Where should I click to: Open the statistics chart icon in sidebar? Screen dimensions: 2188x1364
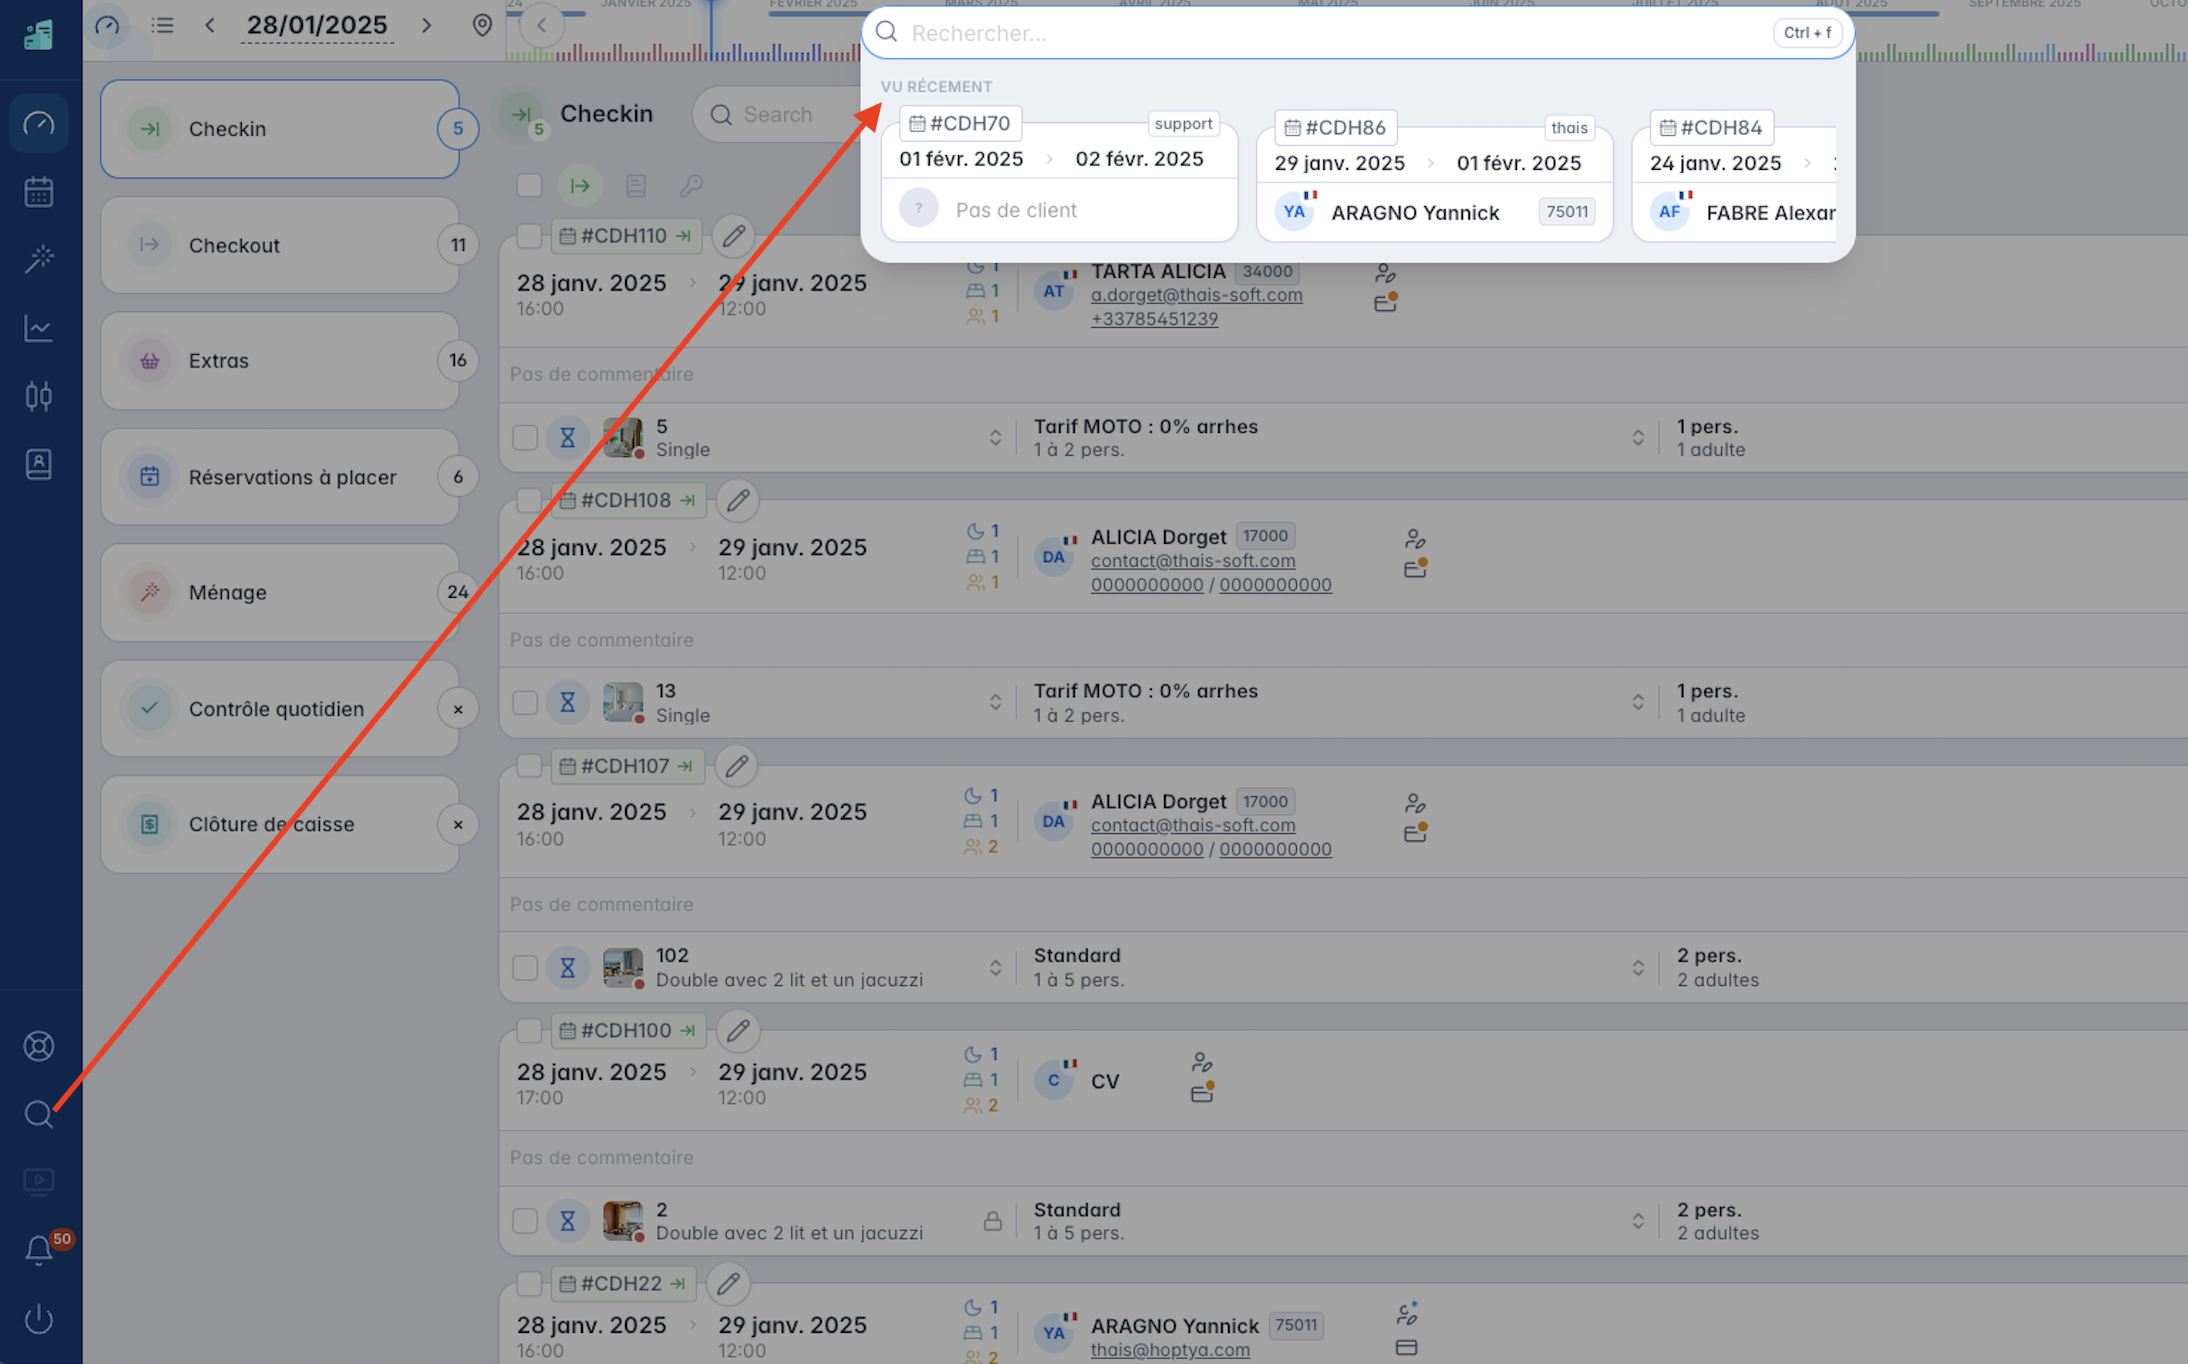(x=38, y=328)
